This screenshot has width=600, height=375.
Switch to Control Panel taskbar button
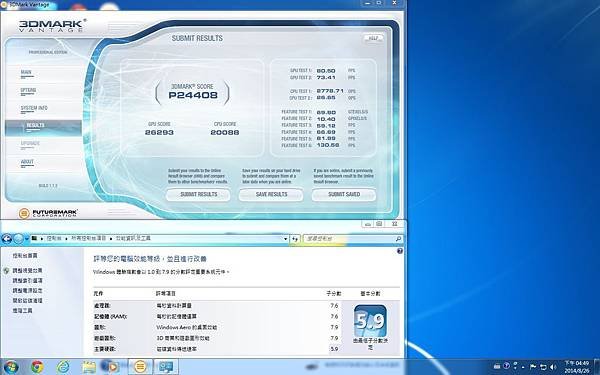click(166, 367)
